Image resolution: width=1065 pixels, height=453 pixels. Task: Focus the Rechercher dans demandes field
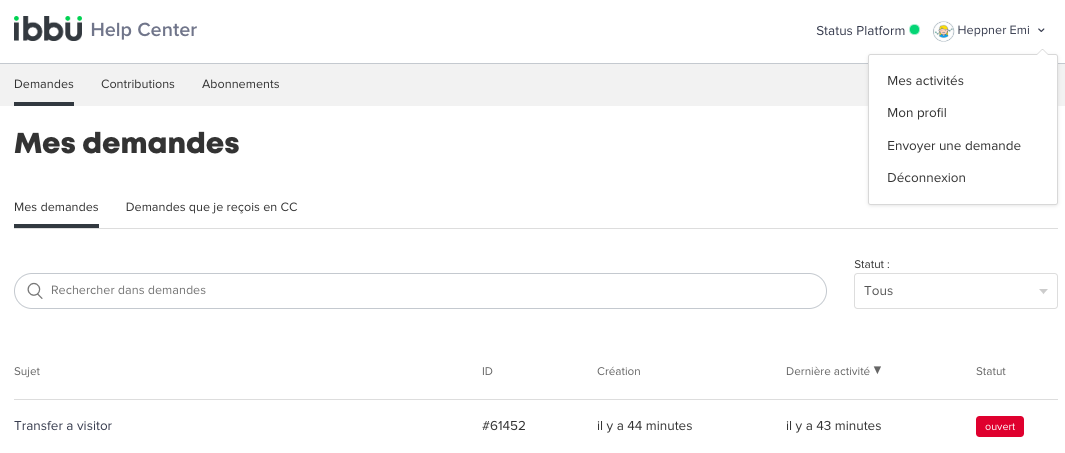(420, 291)
